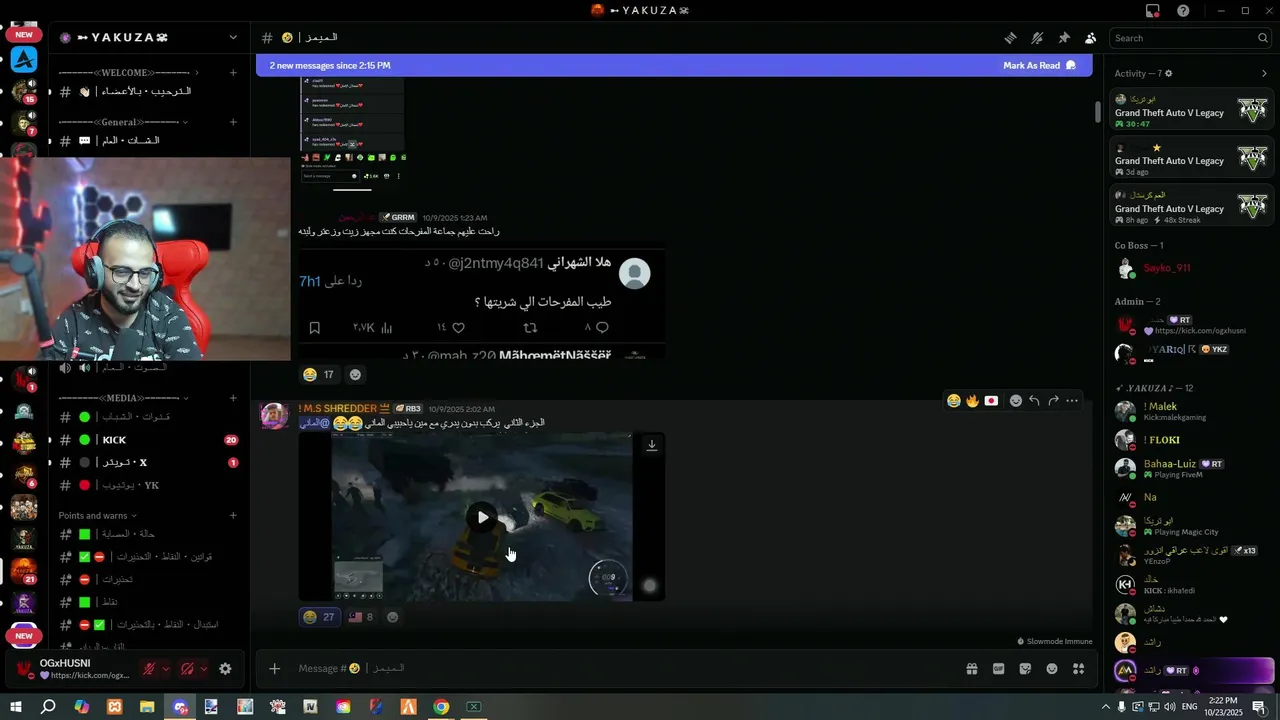
Task: Toggle channel notification settings bell icon
Action: pyautogui.click(x=1037, y=38)
